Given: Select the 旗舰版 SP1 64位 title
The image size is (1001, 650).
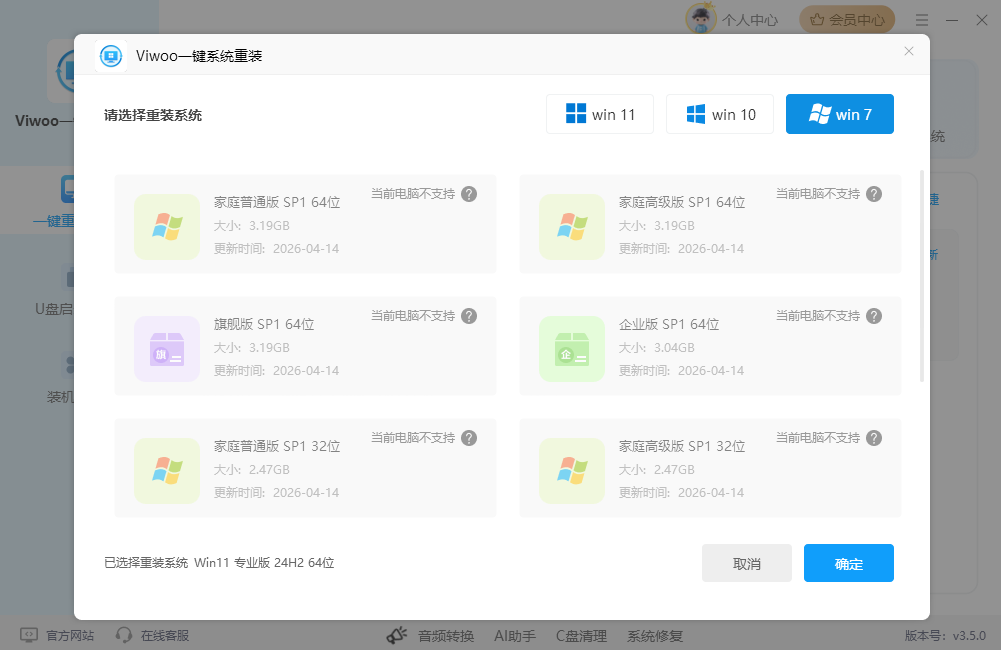Looking at the screenshot, I should tap(264, 324).
